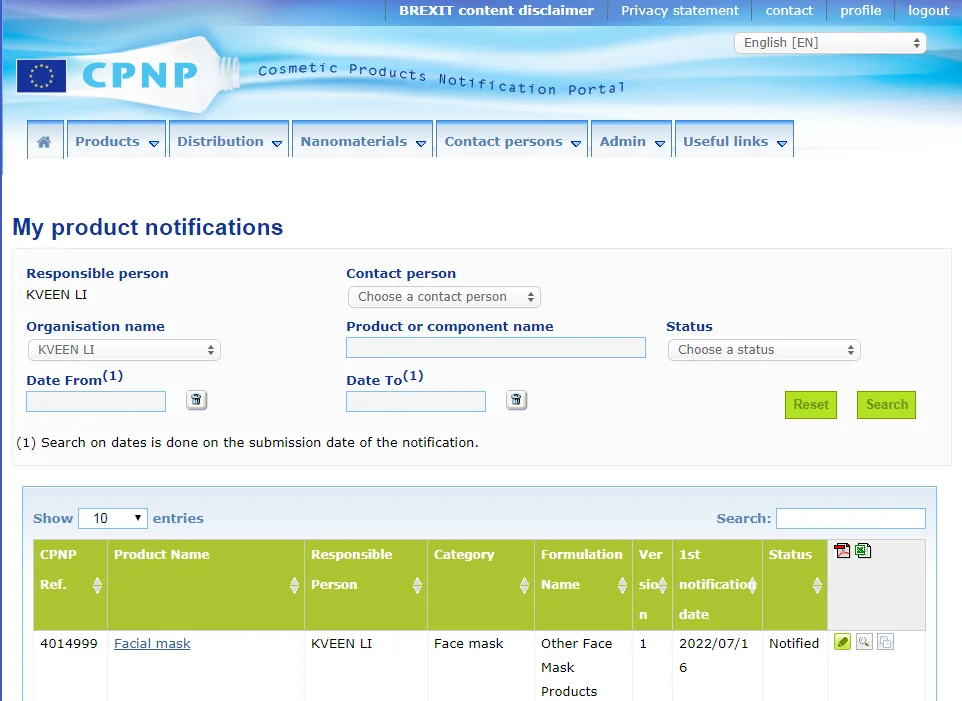Viewport: 962px width, 701px height.
Task: Expand the Products menu
Action: coord(117,142)
